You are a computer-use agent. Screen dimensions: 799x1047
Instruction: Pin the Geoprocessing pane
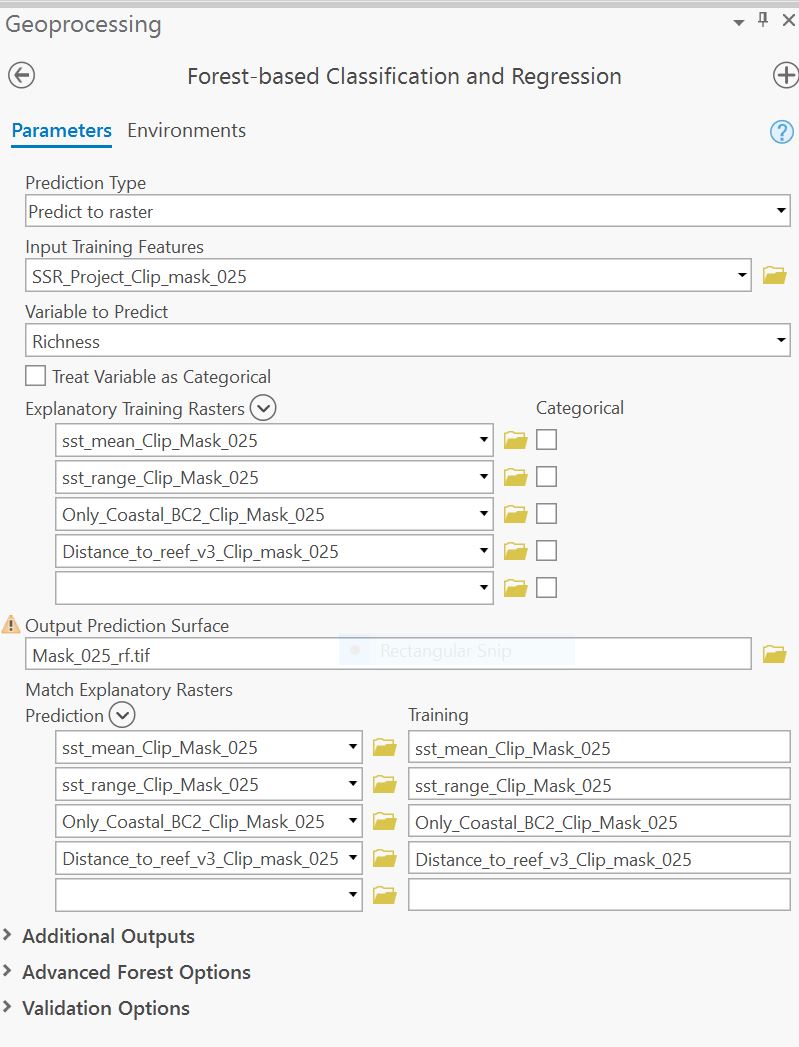(762, 21)
